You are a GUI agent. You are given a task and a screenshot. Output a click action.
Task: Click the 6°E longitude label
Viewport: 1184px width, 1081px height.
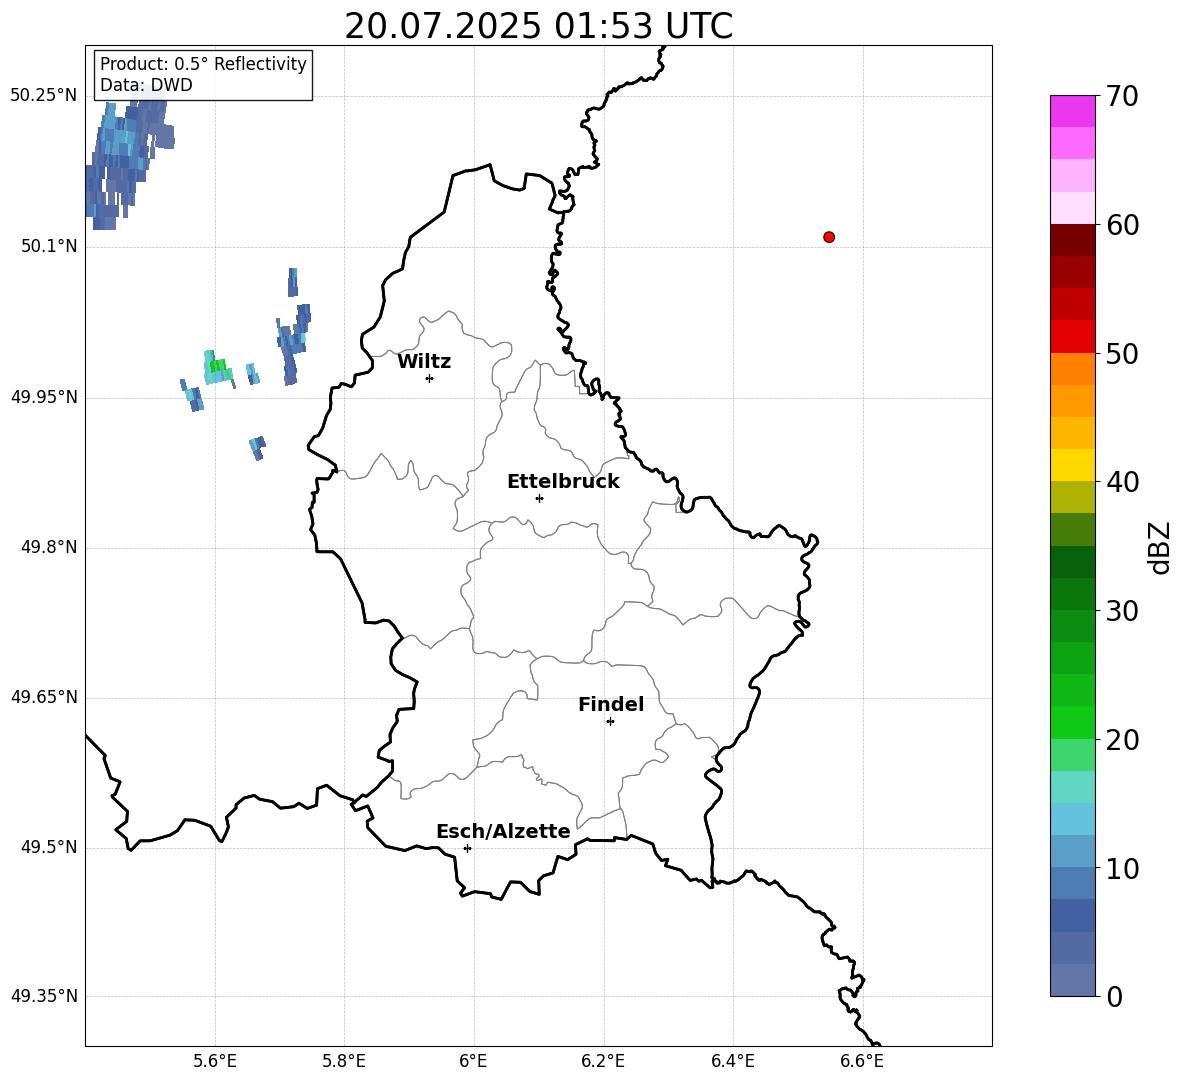(473, 1061)
